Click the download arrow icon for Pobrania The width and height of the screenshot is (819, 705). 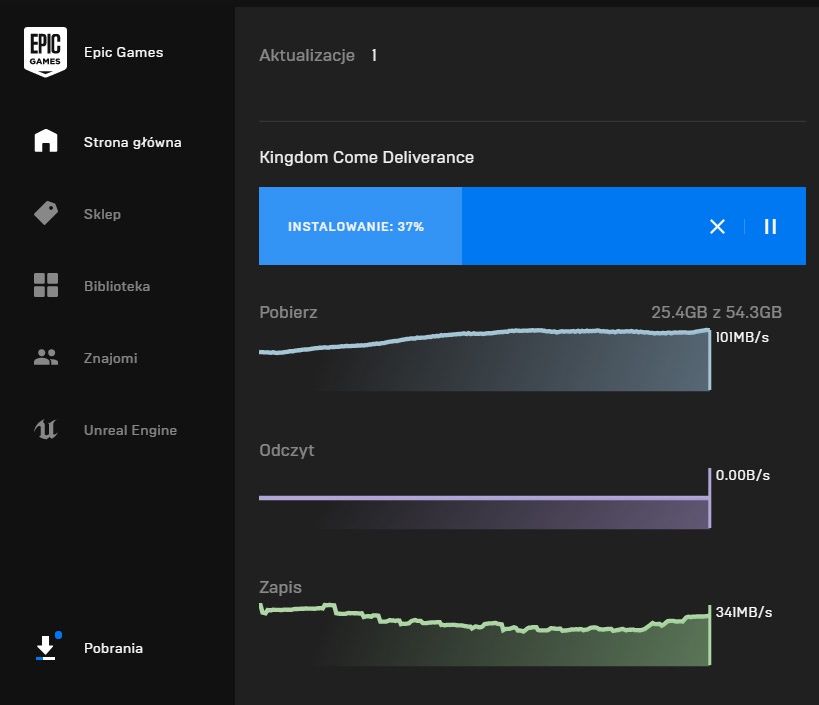46,648
